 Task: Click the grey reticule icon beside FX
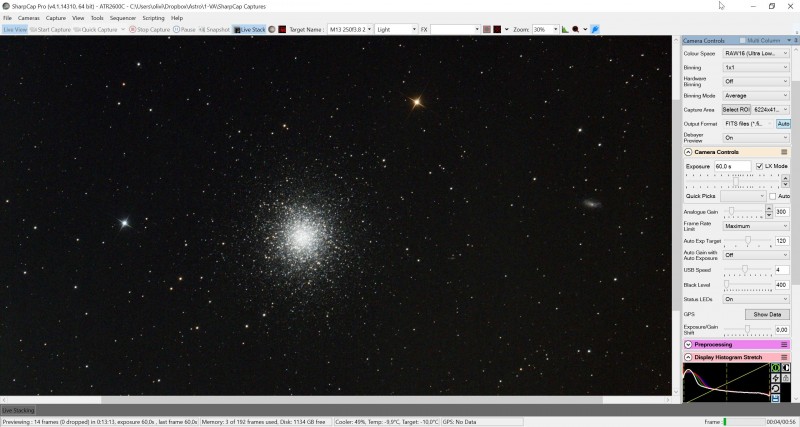click(487, 30)
